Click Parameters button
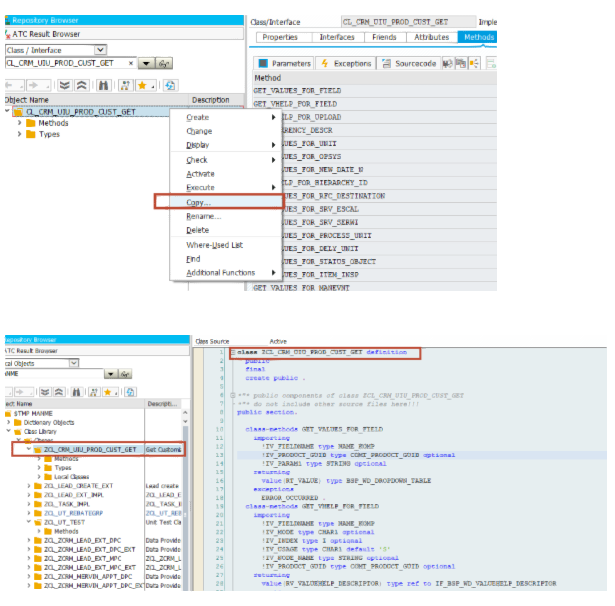 click(284, 63)
